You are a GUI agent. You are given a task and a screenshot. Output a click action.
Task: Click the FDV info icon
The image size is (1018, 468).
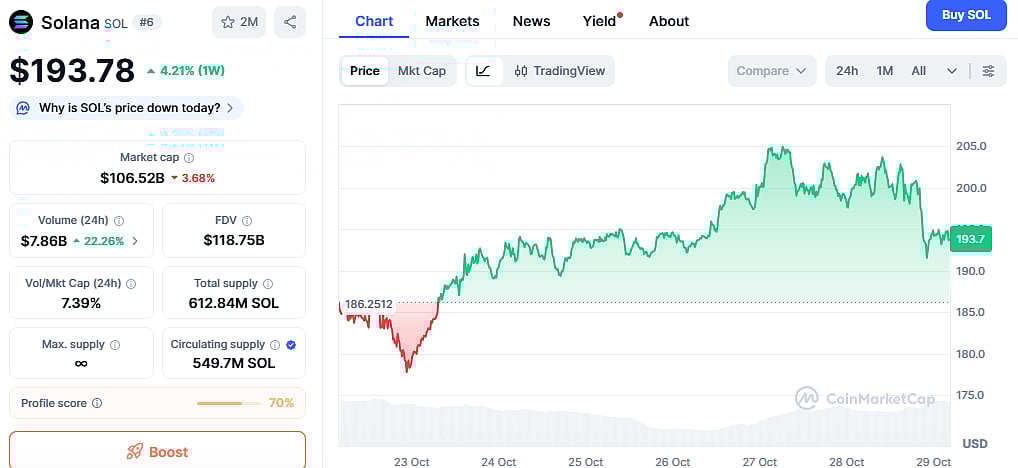(x=247, y=221)
